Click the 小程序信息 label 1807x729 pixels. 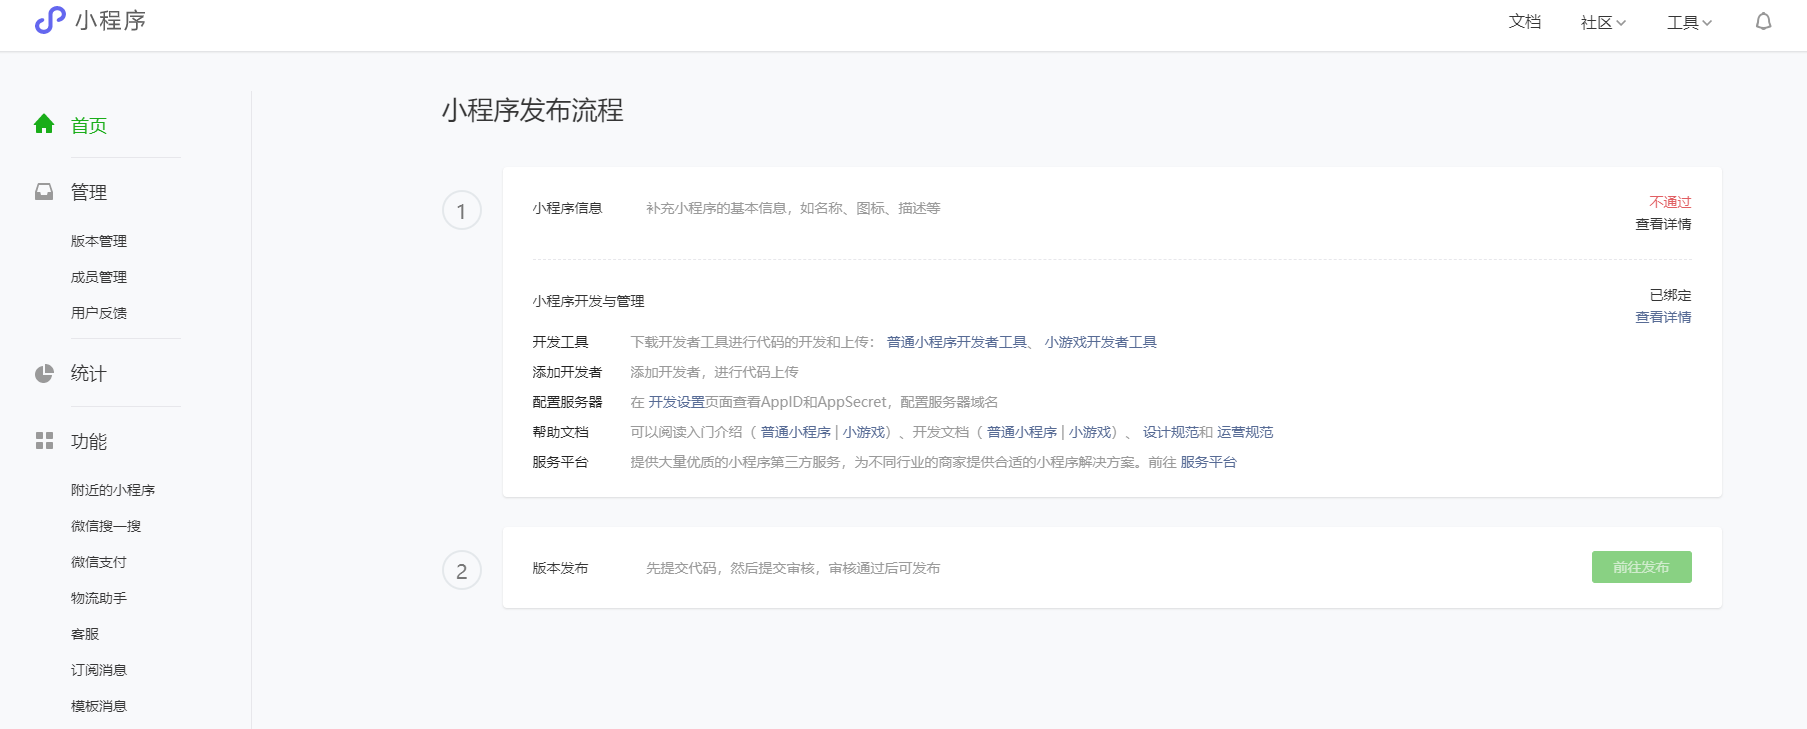point(567,208)
